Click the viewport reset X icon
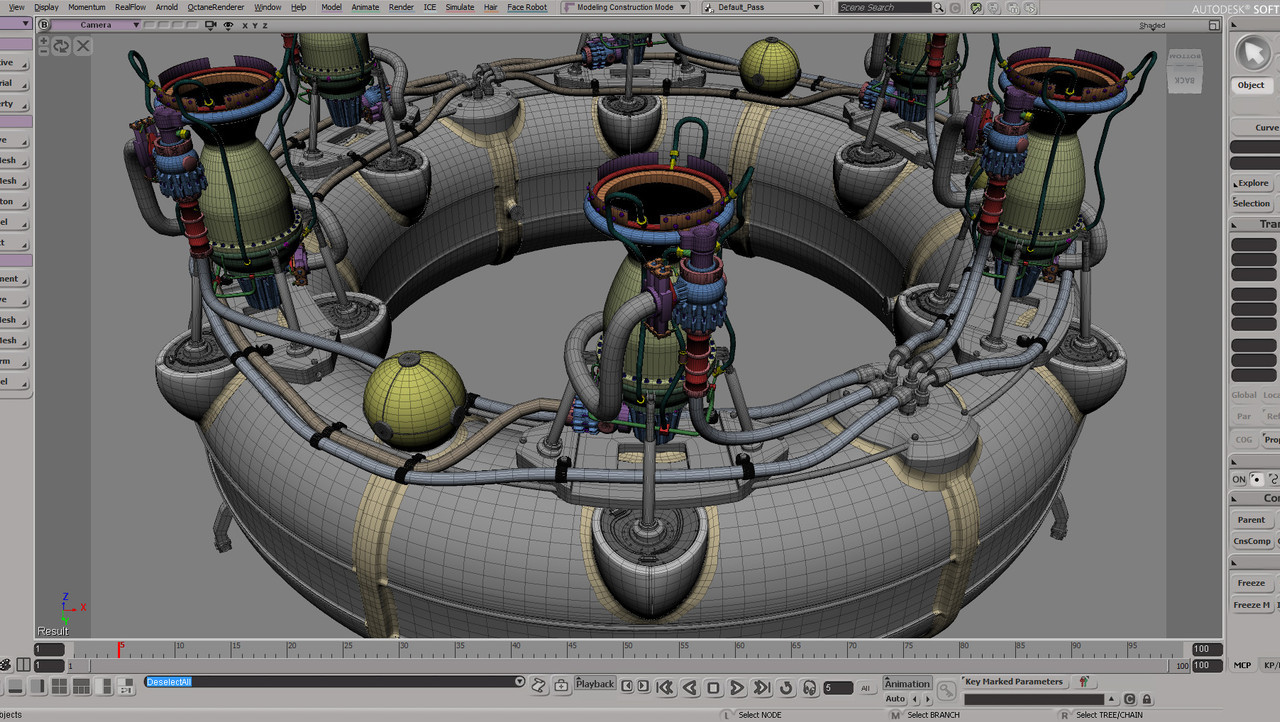Image resolution: width=1280 pixels, height=722 pixels. click(82, 46)
